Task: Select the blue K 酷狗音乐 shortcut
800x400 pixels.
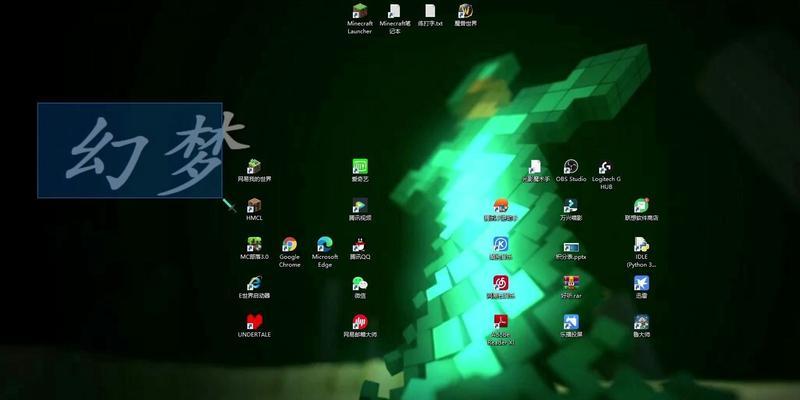Action: tap(501, 248)
